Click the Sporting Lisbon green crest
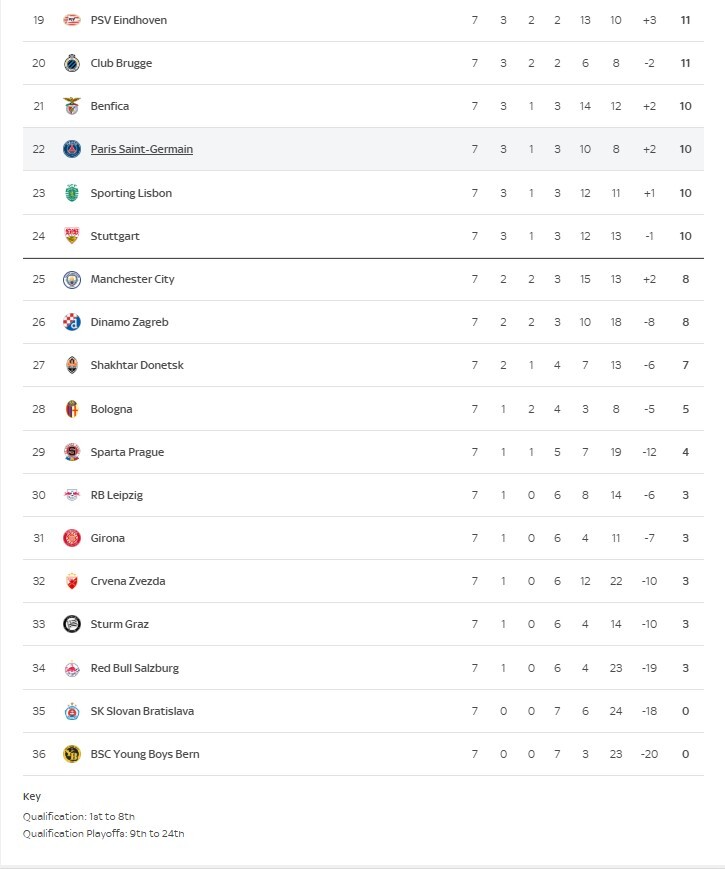Screen dimensions: 725x869 (72, 193)
